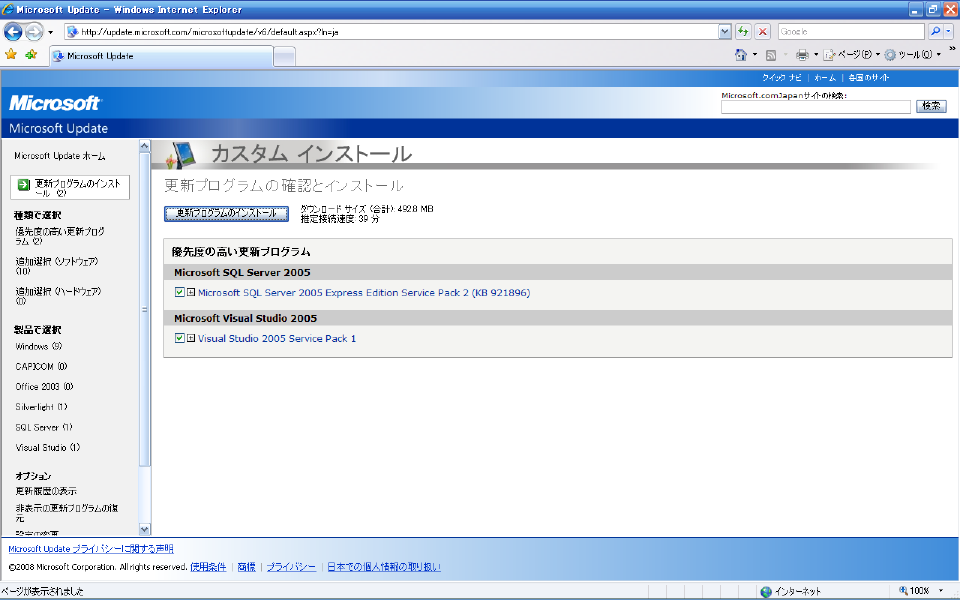Click the 各国のサイト link
Viewport: 960px width, 600px height.
pos(868,78)
